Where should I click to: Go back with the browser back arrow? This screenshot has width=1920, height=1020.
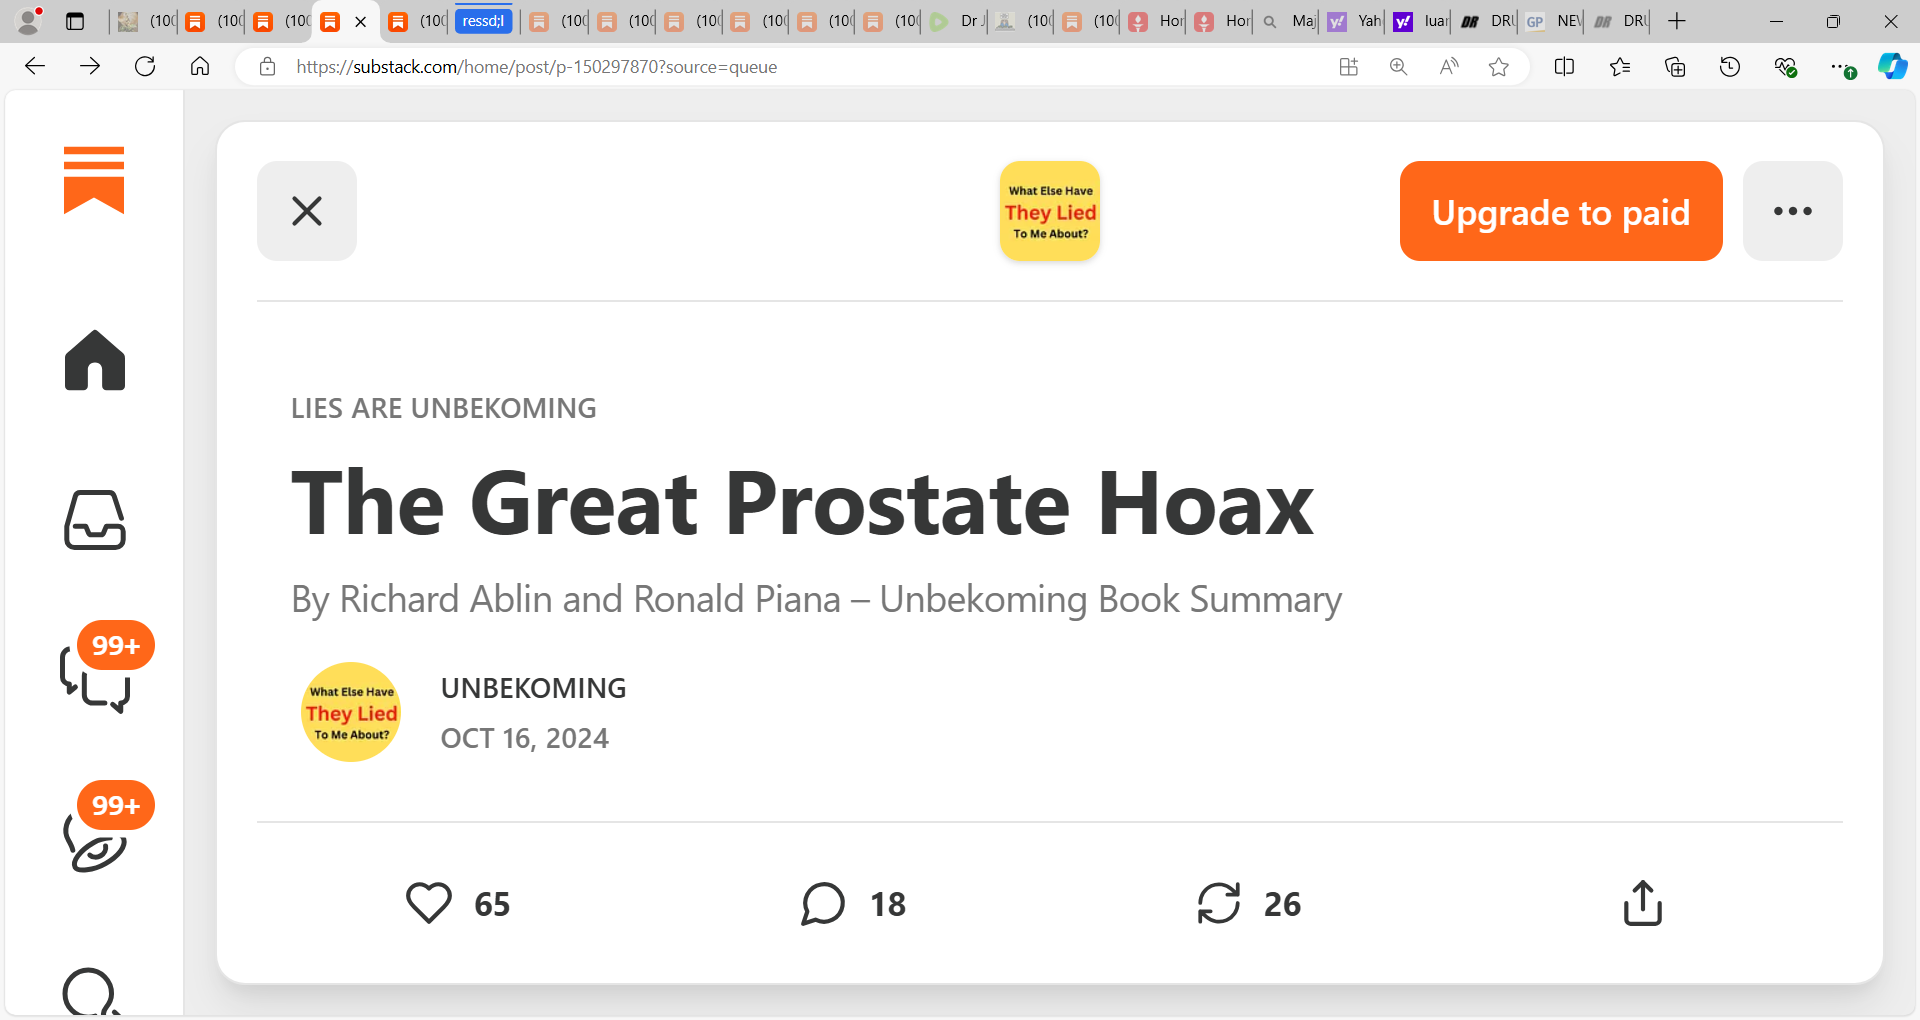click(35, 66)
